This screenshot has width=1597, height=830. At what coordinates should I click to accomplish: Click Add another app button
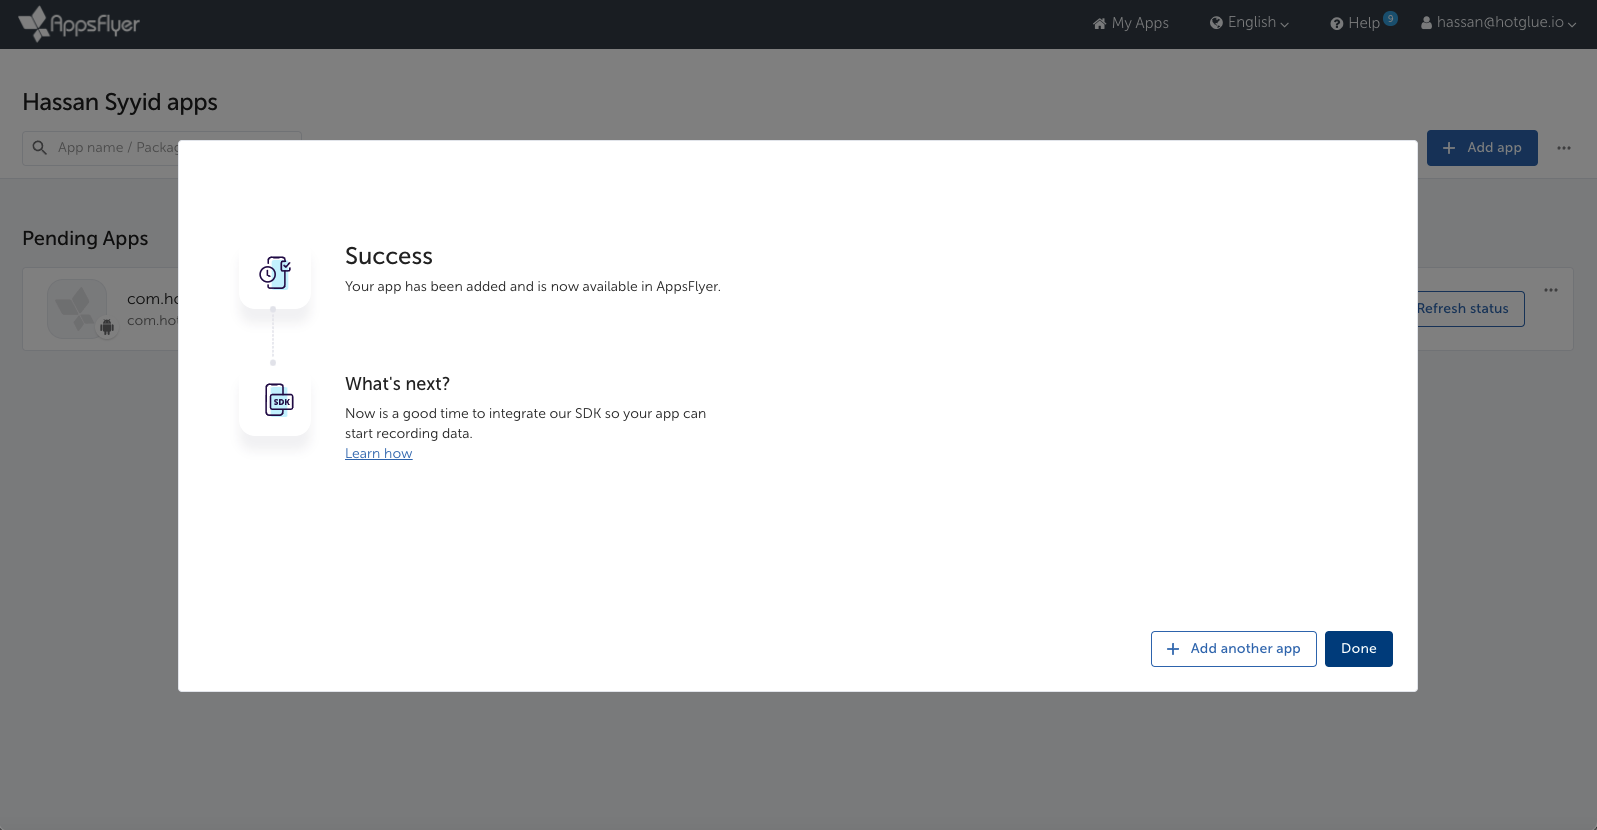tap(1233, 649)
